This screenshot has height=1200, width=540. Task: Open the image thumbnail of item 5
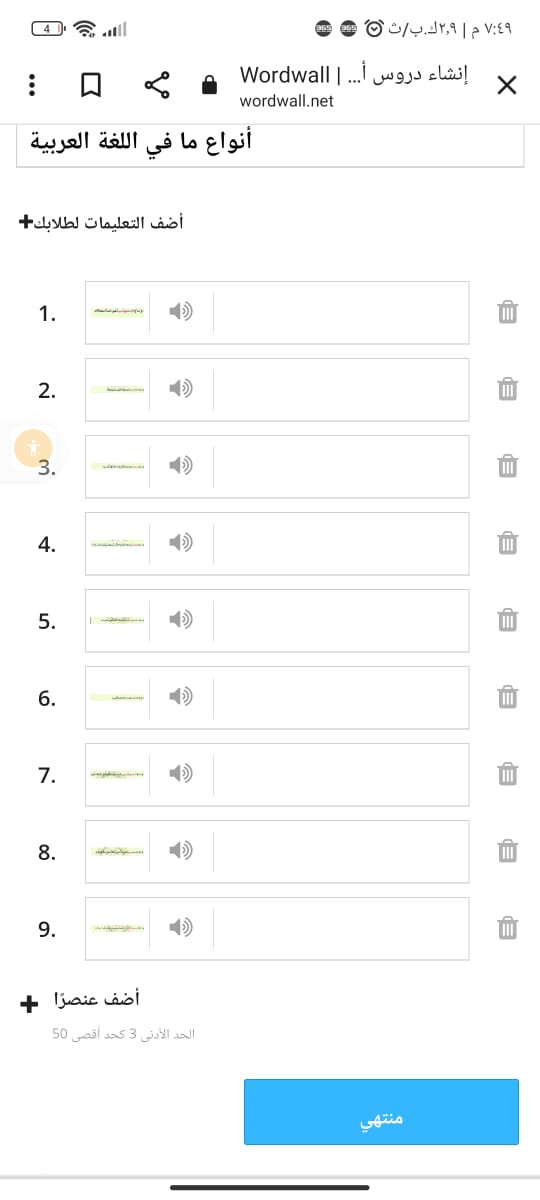pyautogui.click(x=118, y=620)
